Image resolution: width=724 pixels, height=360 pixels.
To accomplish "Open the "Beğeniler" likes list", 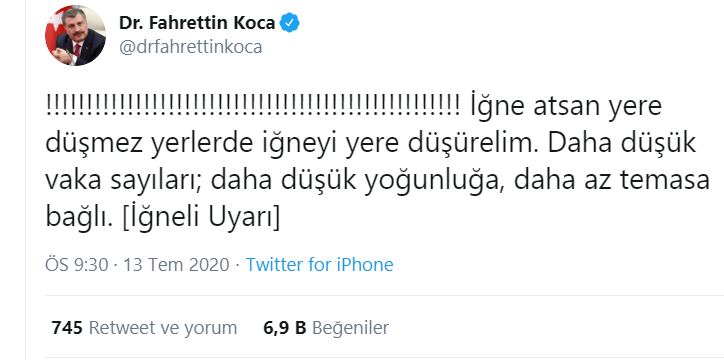I will click(x=350, y=328).
